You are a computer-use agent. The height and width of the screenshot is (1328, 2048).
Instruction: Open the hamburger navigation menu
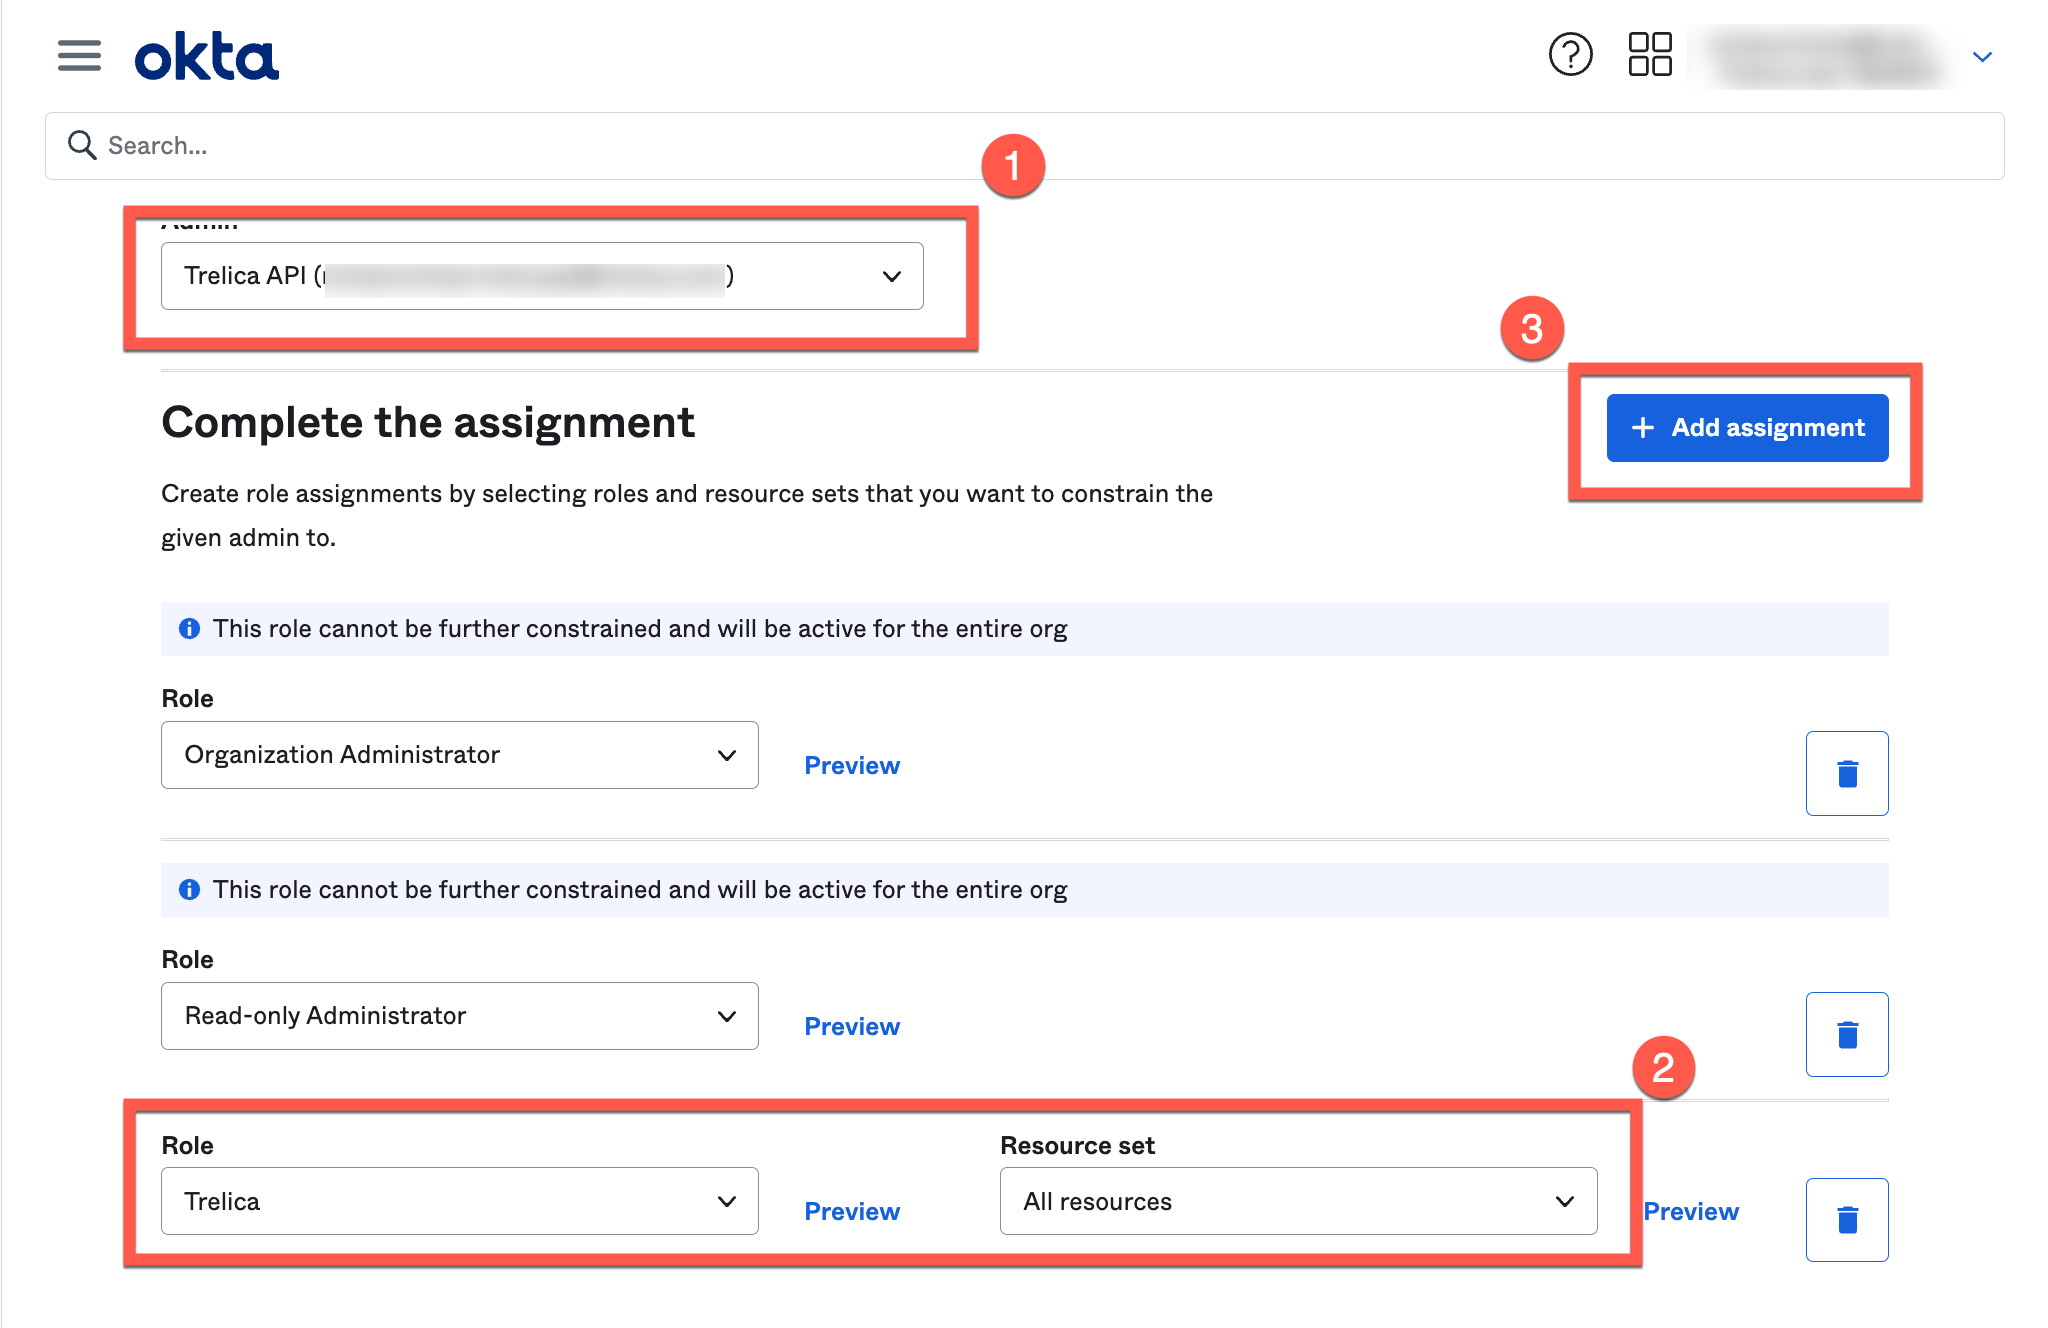point(79,56)
